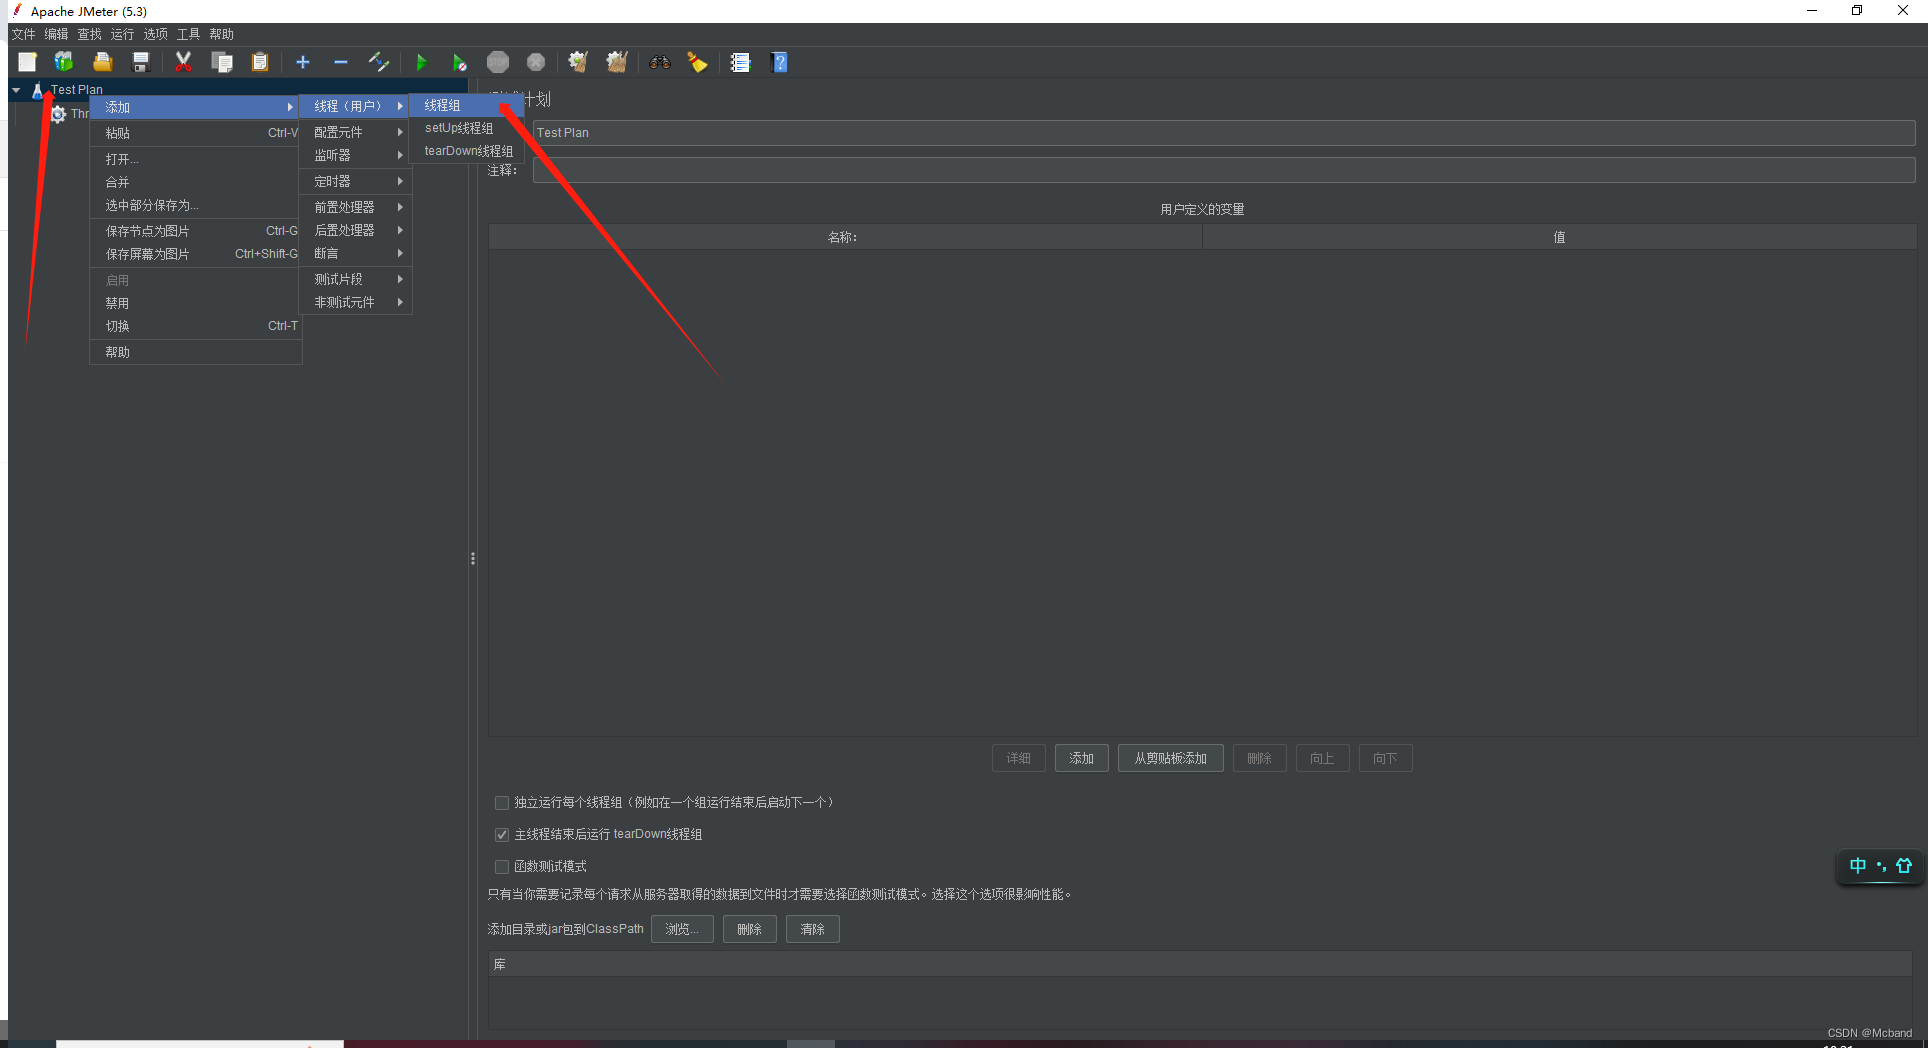1928x1048 pixels.
Task: Click the Toggle enable/disable icon
Action: tap(379, 62)
